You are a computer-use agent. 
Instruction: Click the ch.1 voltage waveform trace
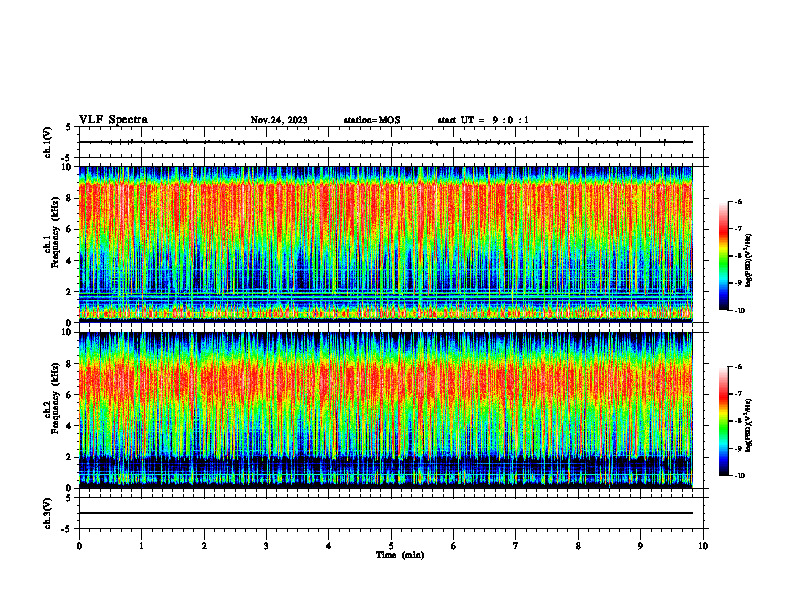(386, 142)
